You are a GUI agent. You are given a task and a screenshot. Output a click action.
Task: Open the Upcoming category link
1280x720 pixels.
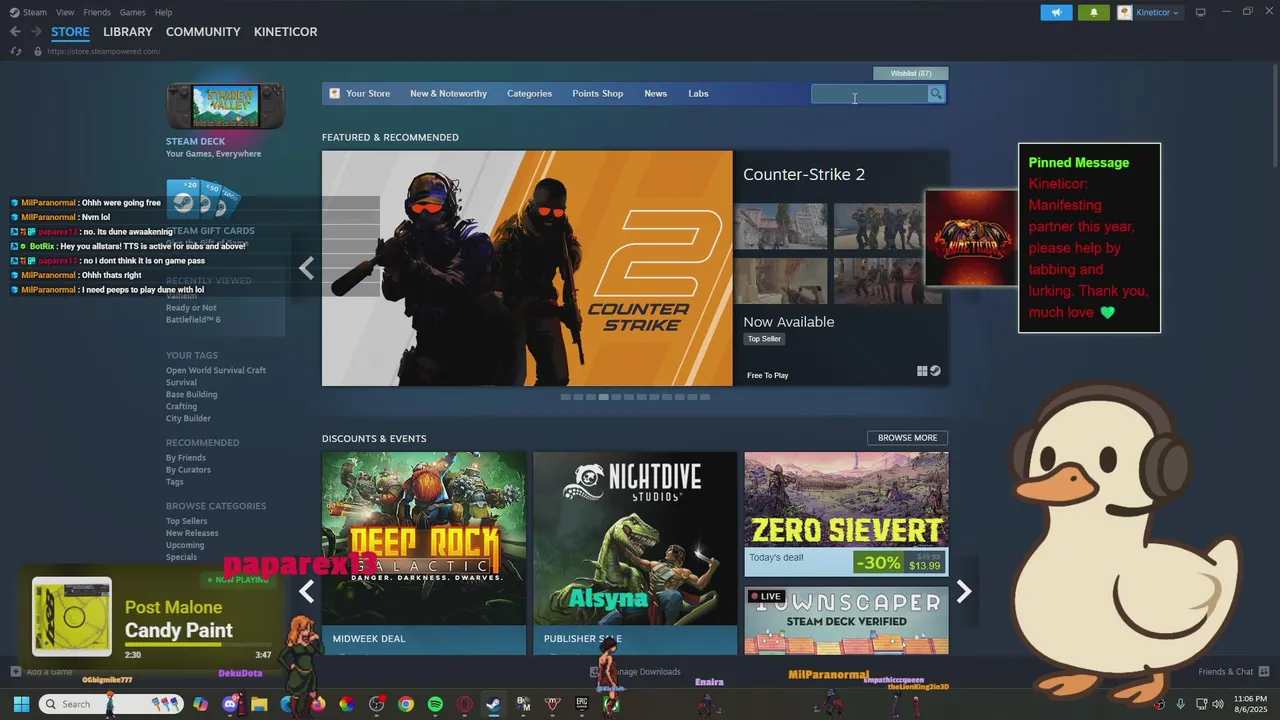coord(185,545)
